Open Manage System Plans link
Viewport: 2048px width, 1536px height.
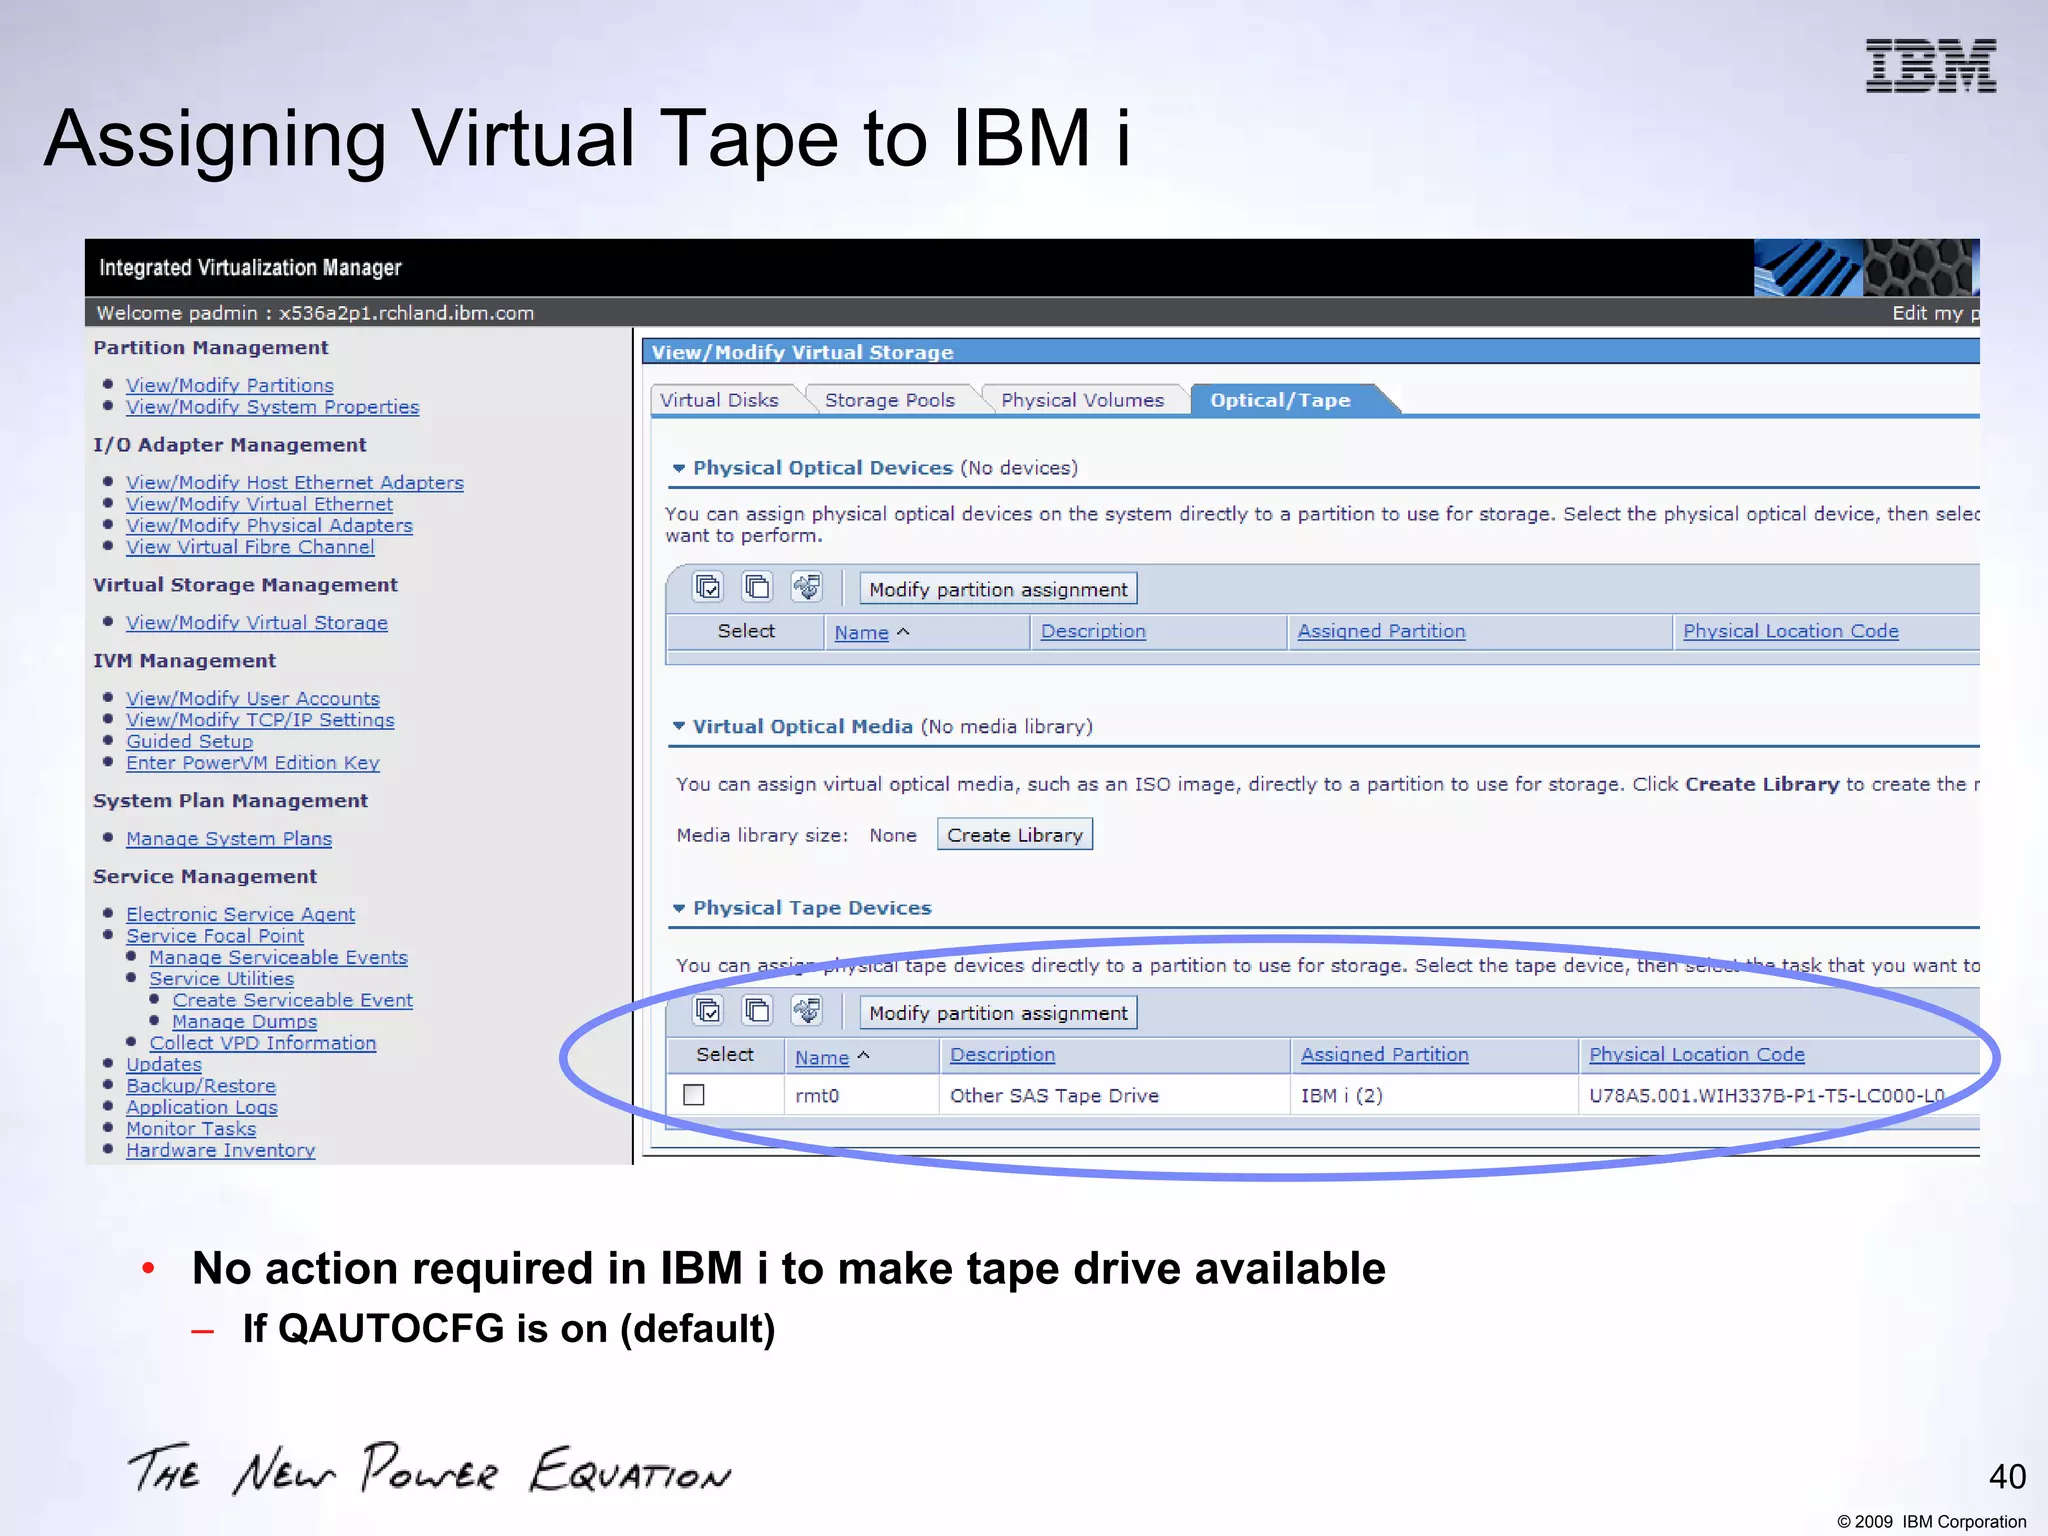click(229, 839)
